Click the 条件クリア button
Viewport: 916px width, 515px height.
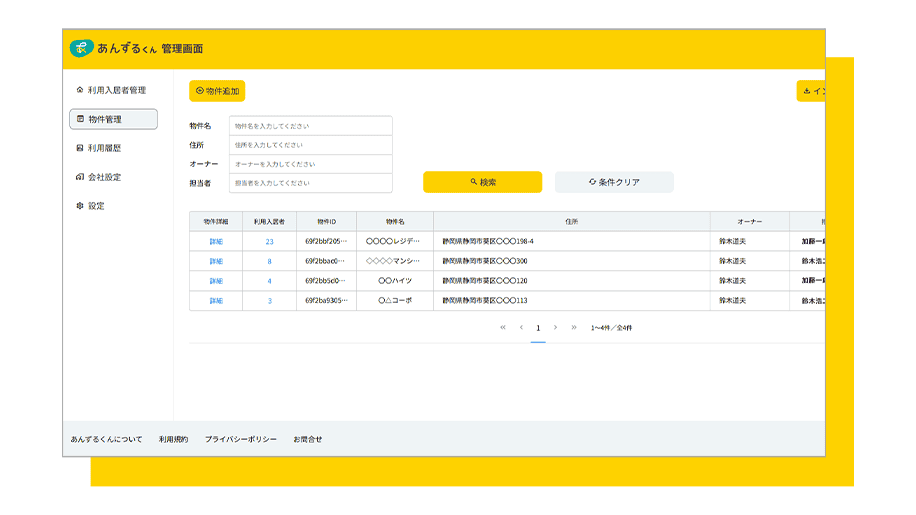point(614,182)
